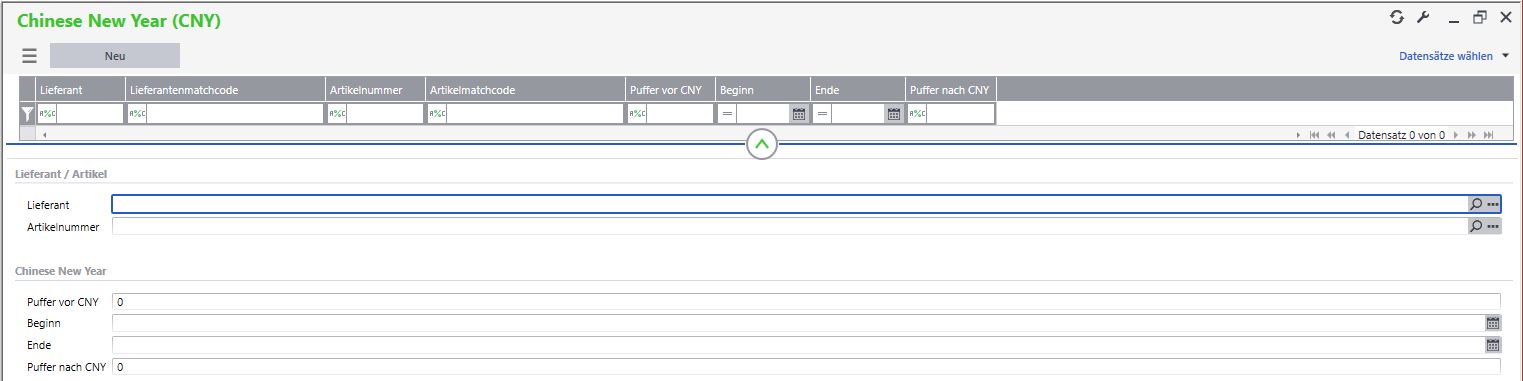
Task: Open Datensätze wählen dropdown
Action: click(1454, 56)
